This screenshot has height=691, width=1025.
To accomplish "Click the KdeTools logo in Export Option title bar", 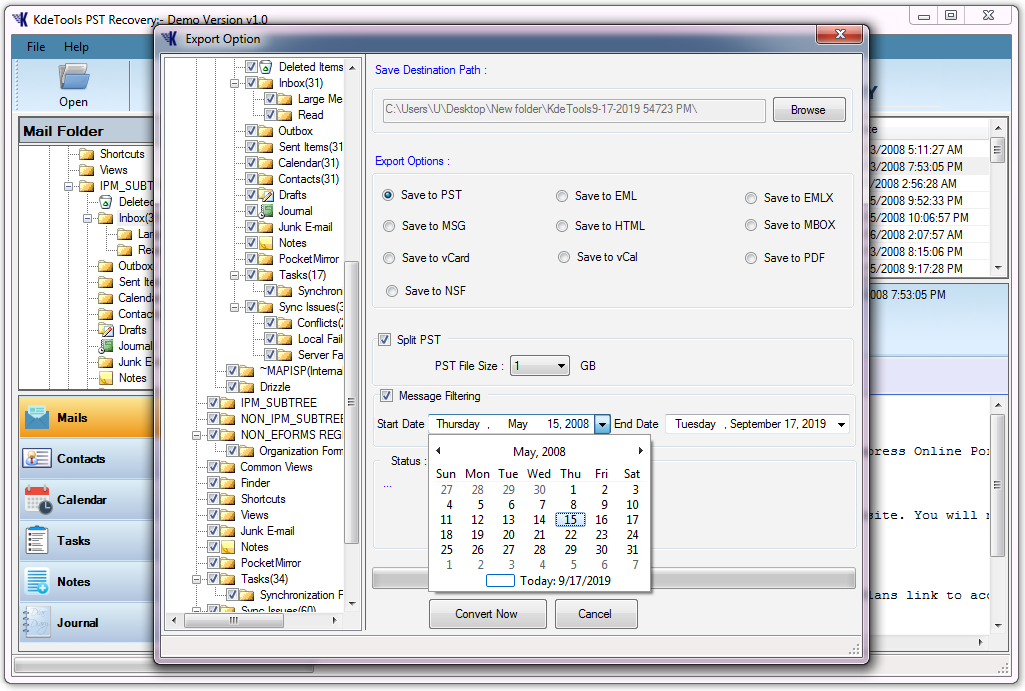I will [x=170, y=39].
